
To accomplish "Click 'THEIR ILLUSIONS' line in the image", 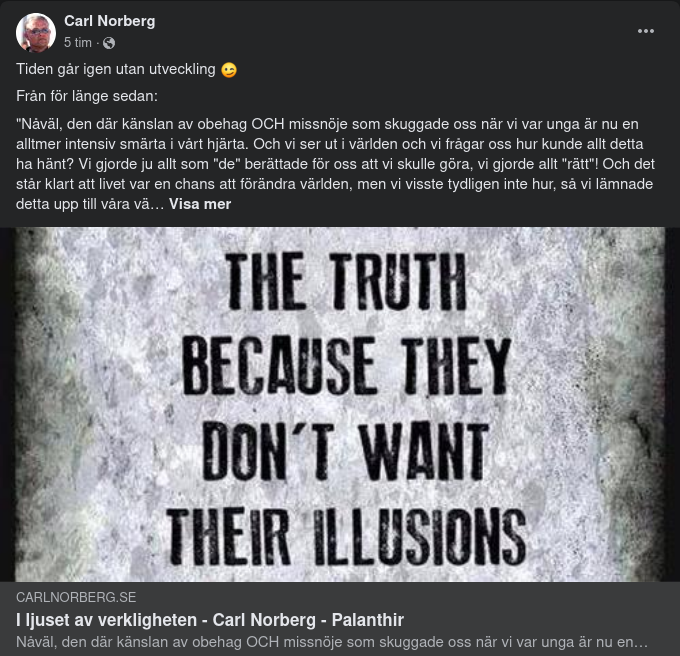I will (x=346, y=536).
